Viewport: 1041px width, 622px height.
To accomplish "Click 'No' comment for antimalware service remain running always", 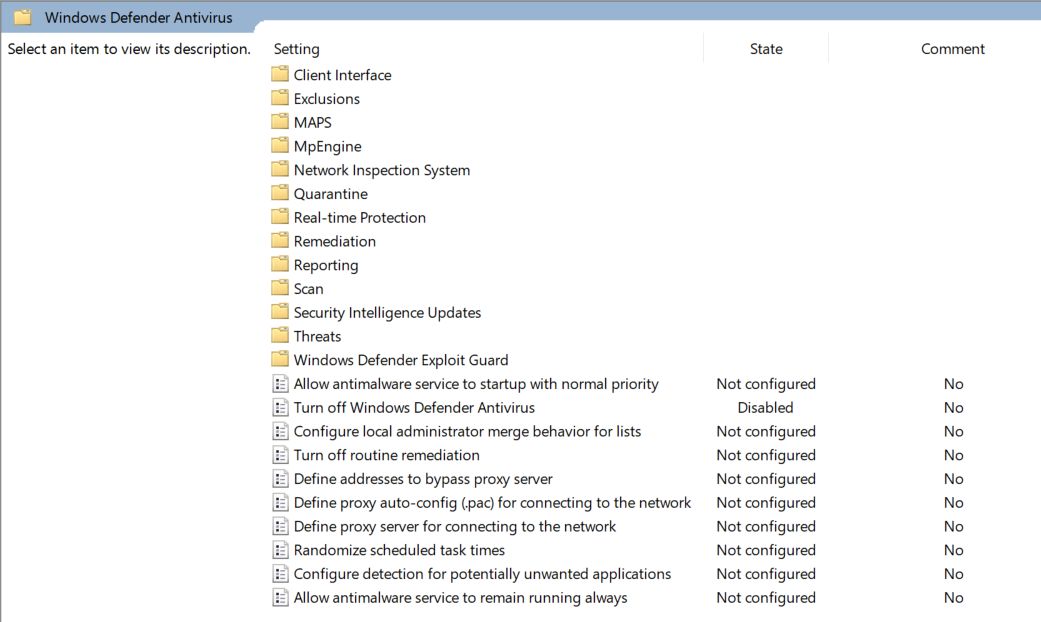I will [953, 598].
